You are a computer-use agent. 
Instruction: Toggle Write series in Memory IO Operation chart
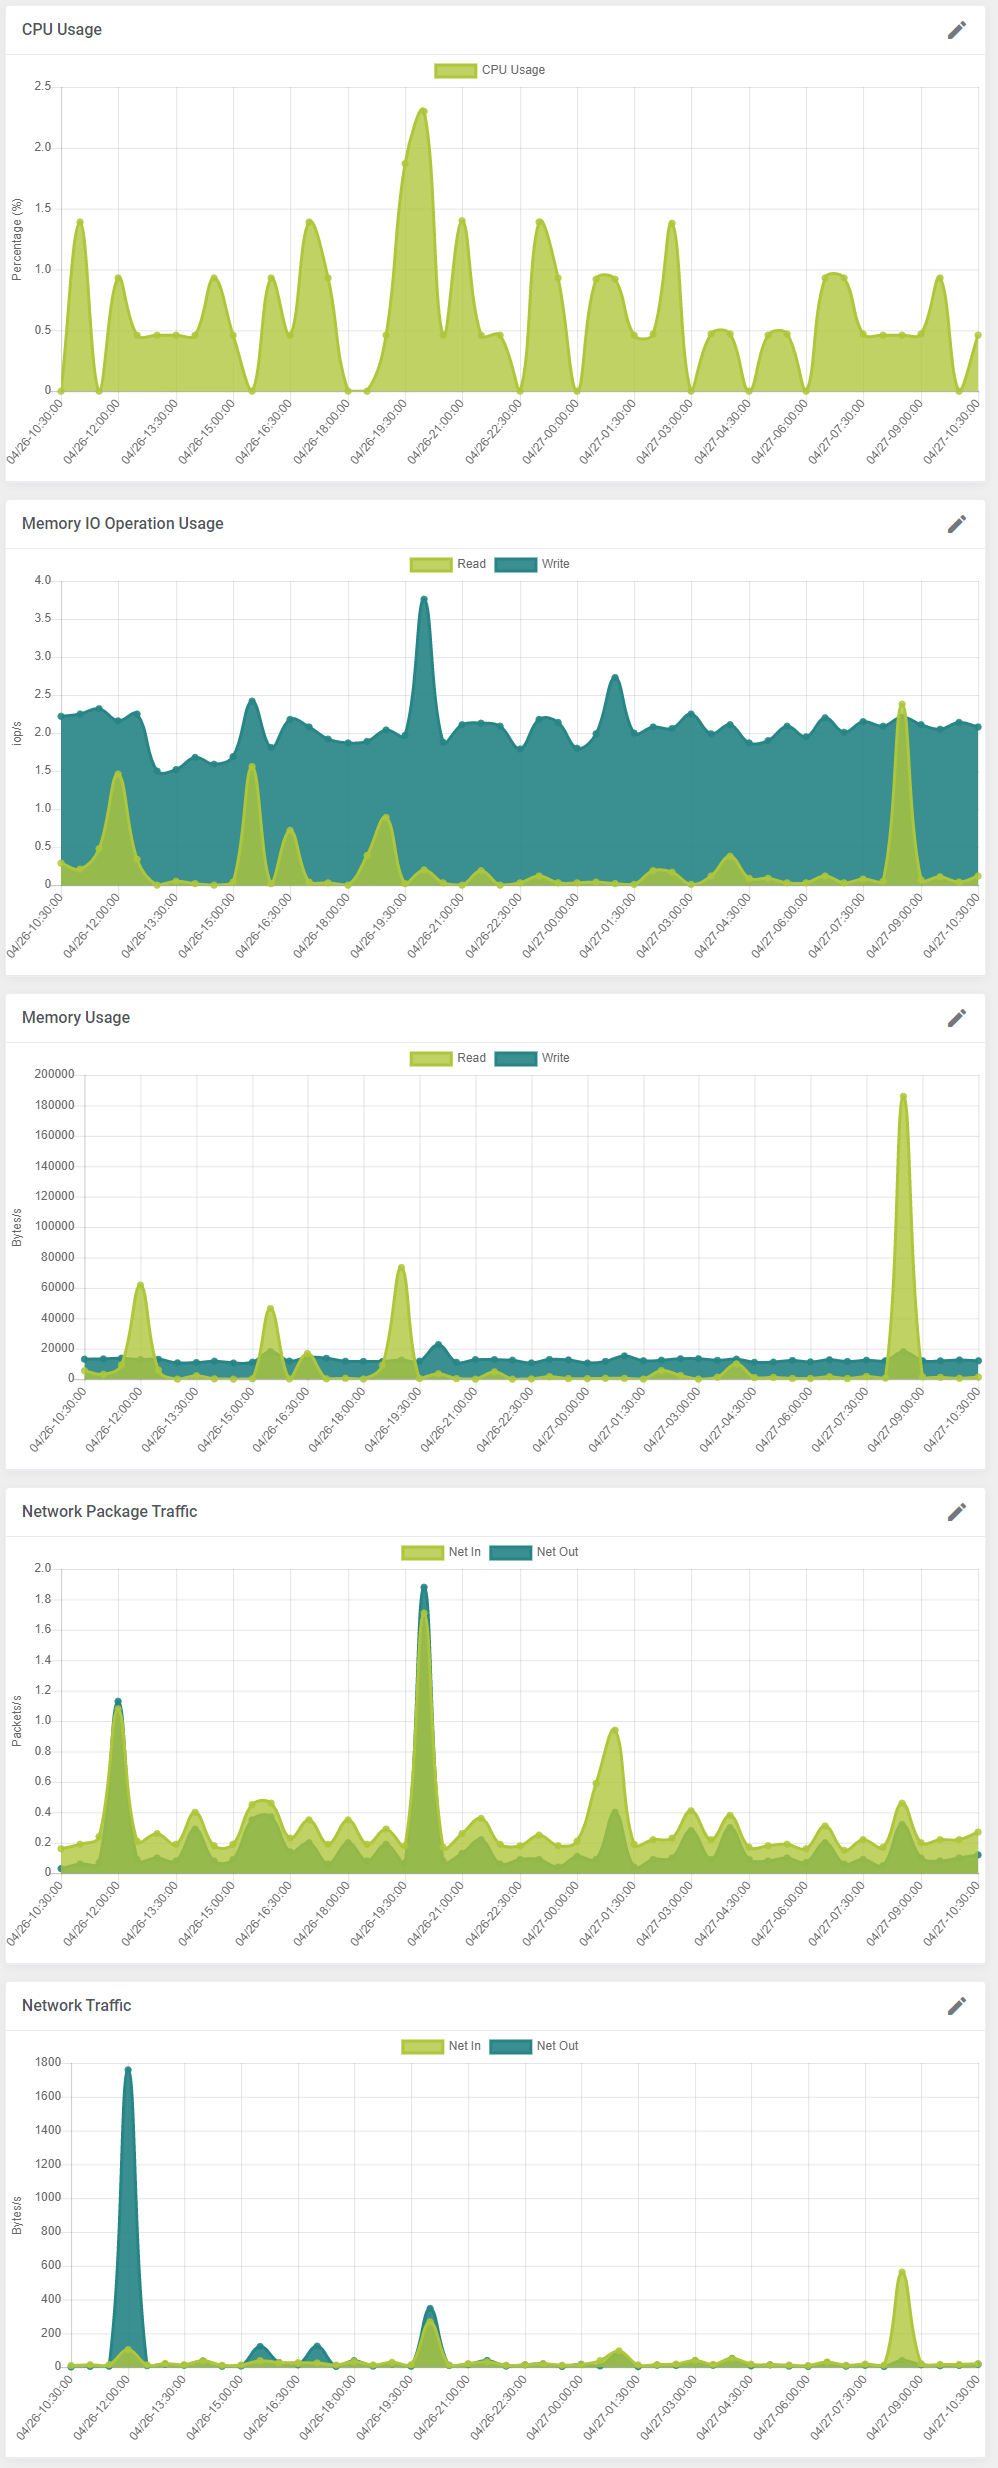click(x=532, y=564)
